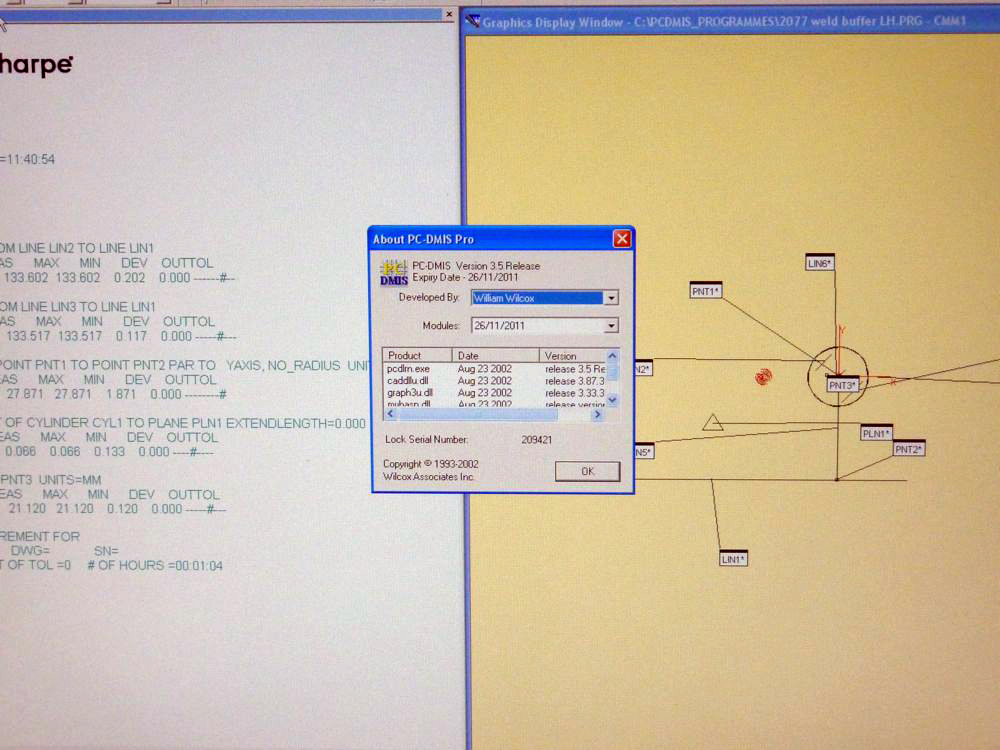Click the PC-DMIS logo icon in dialog
The image size is (1000, 750).
coord(393,272)
